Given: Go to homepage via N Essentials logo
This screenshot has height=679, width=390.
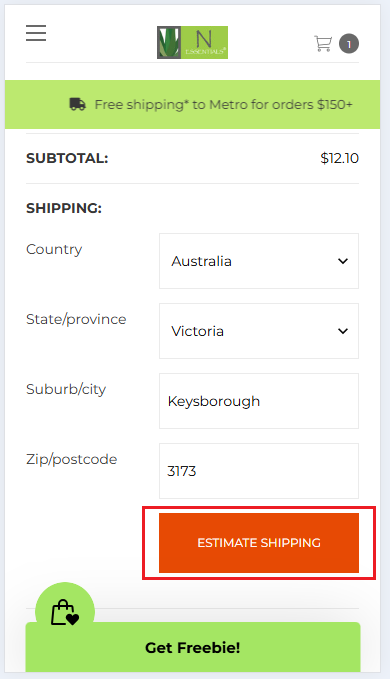Looking at the screenshot, I should (192, 42).
